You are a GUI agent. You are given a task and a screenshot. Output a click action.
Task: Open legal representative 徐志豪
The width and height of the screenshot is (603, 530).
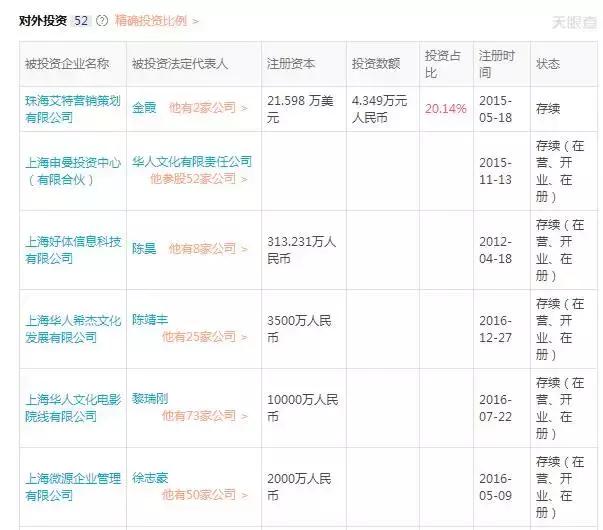click(150, 478)
